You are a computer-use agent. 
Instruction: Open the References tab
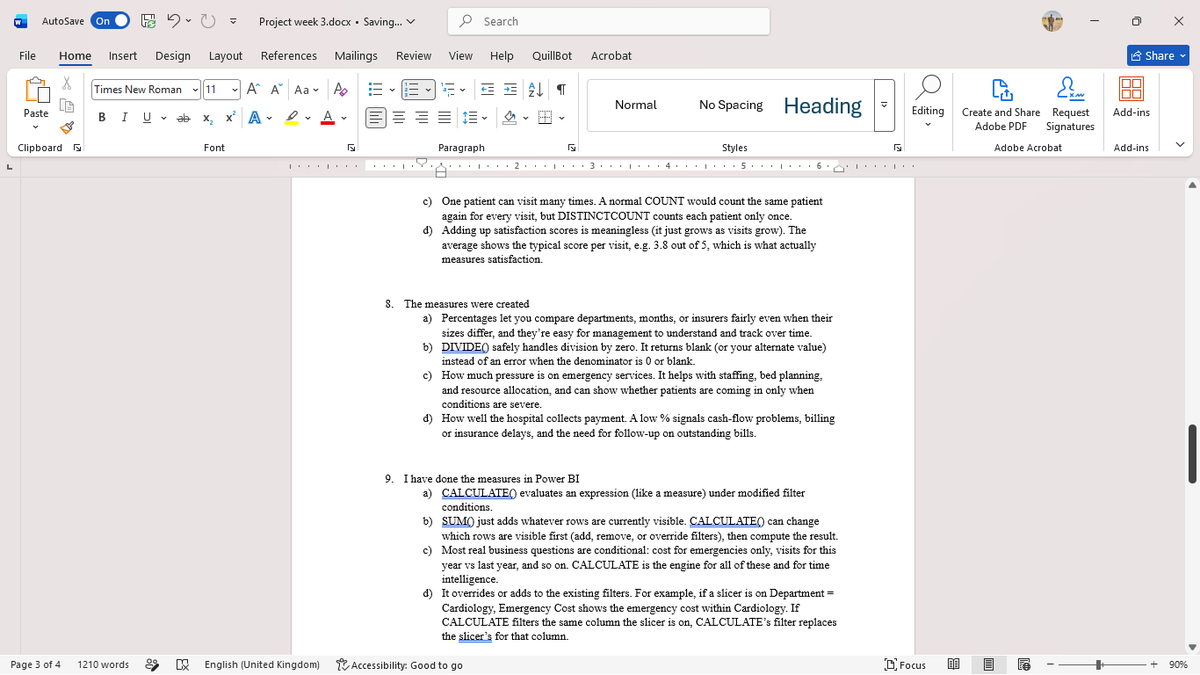(x=289, y=56)
